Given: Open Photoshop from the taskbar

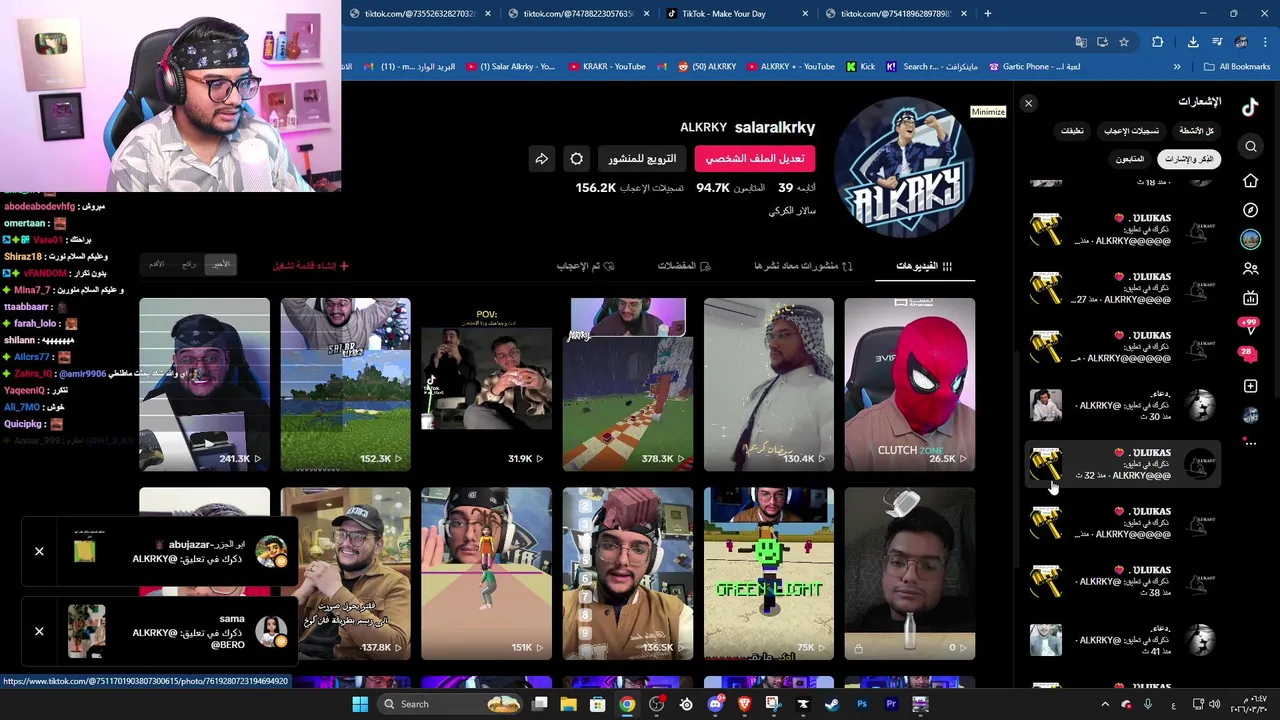Looking at the screenshot, I should (x=862, y=704).
